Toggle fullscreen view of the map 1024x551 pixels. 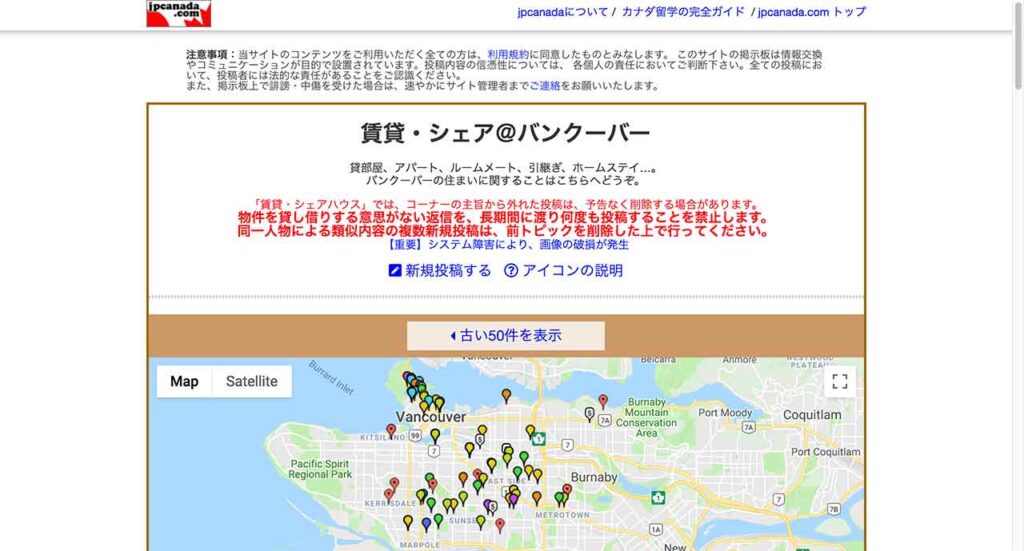pos(840,381)
